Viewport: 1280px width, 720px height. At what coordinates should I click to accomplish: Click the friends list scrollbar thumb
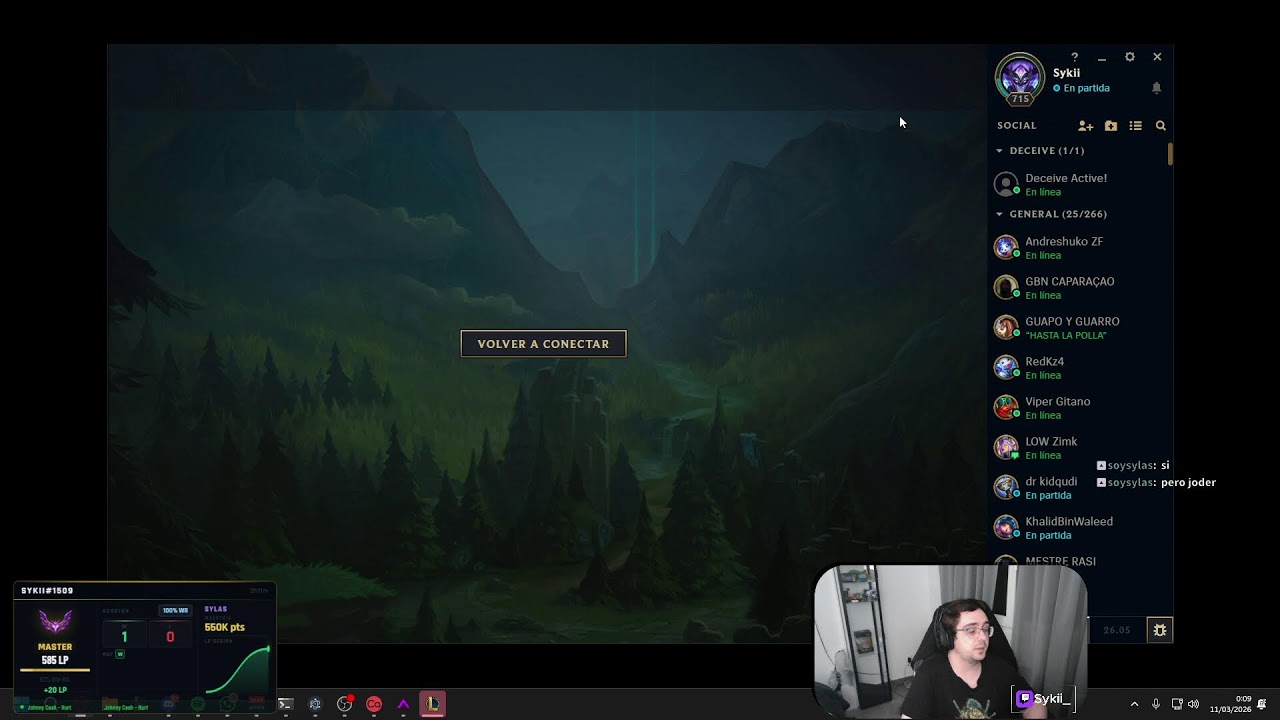[1170, 155]
